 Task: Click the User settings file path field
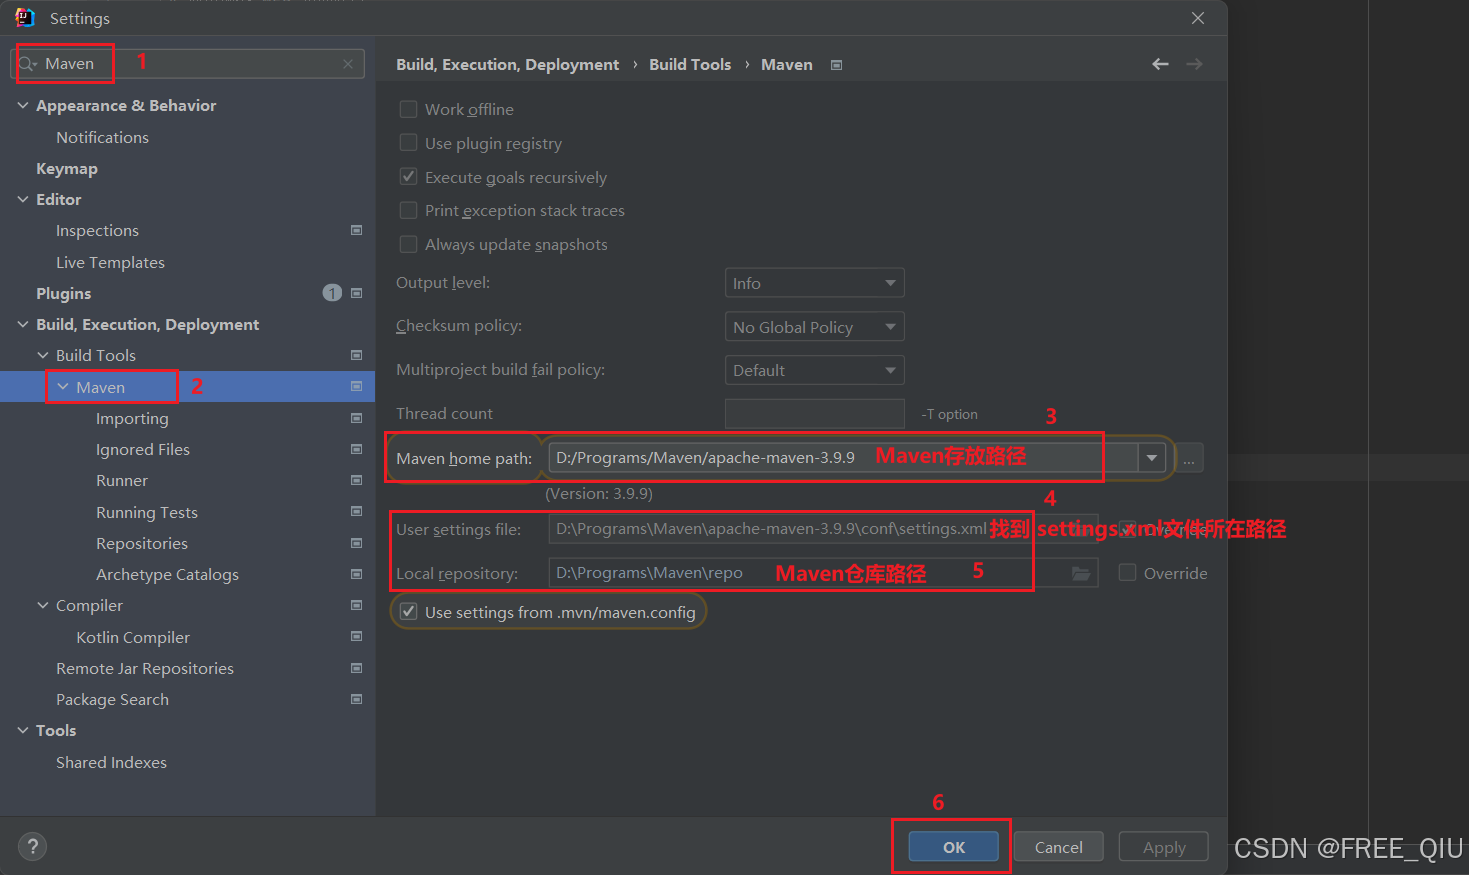(x=823, y=529)
